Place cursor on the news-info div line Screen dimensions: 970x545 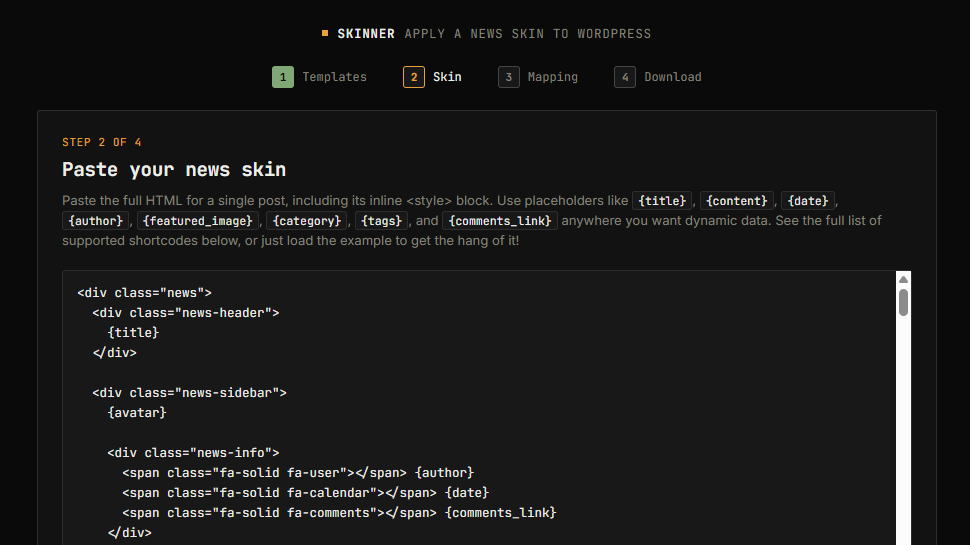193,453
